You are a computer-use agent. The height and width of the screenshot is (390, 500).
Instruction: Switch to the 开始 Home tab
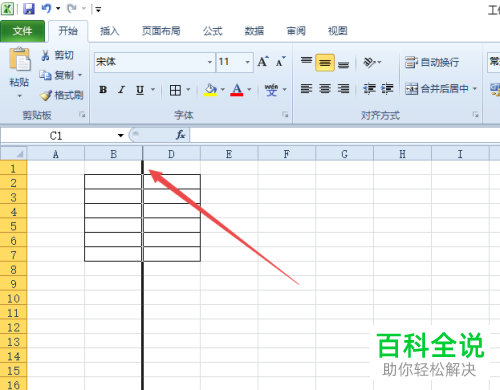68,31
